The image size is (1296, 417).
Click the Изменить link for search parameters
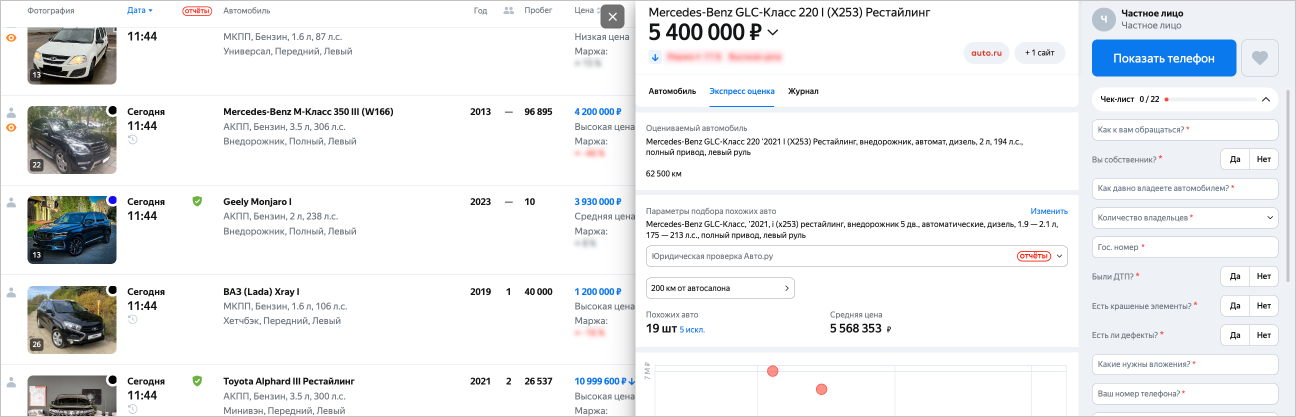[x=1049, y=212]
